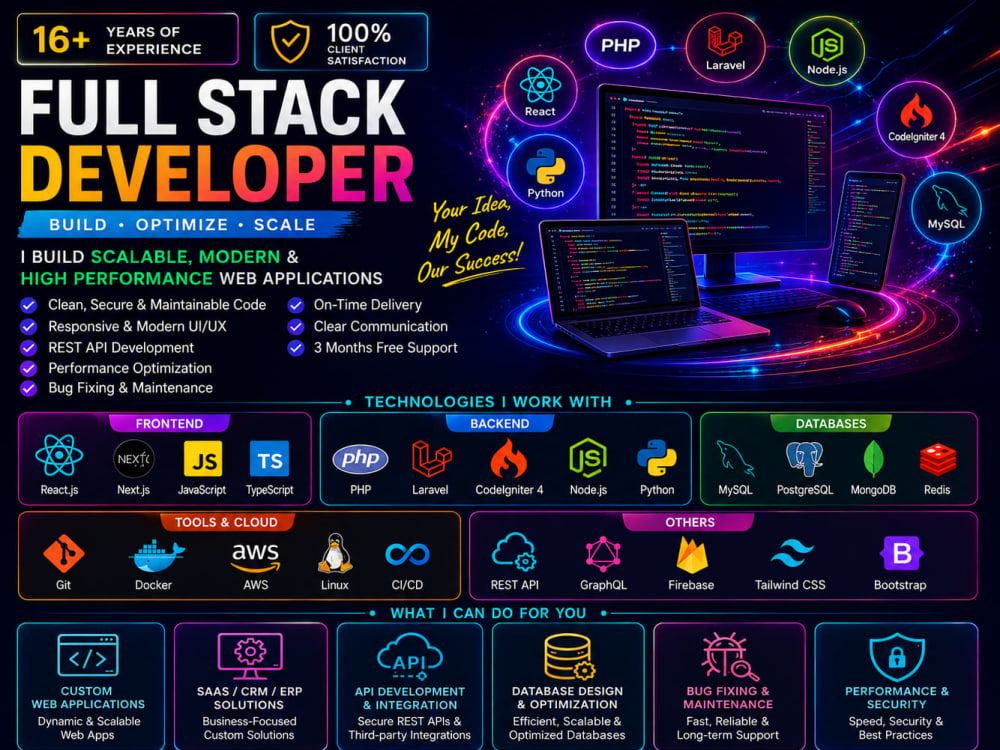The height and width of the screenshot is (750, 1000).
Task: Click the MySQL dolphin in Databases section
Action: [735, 458]
